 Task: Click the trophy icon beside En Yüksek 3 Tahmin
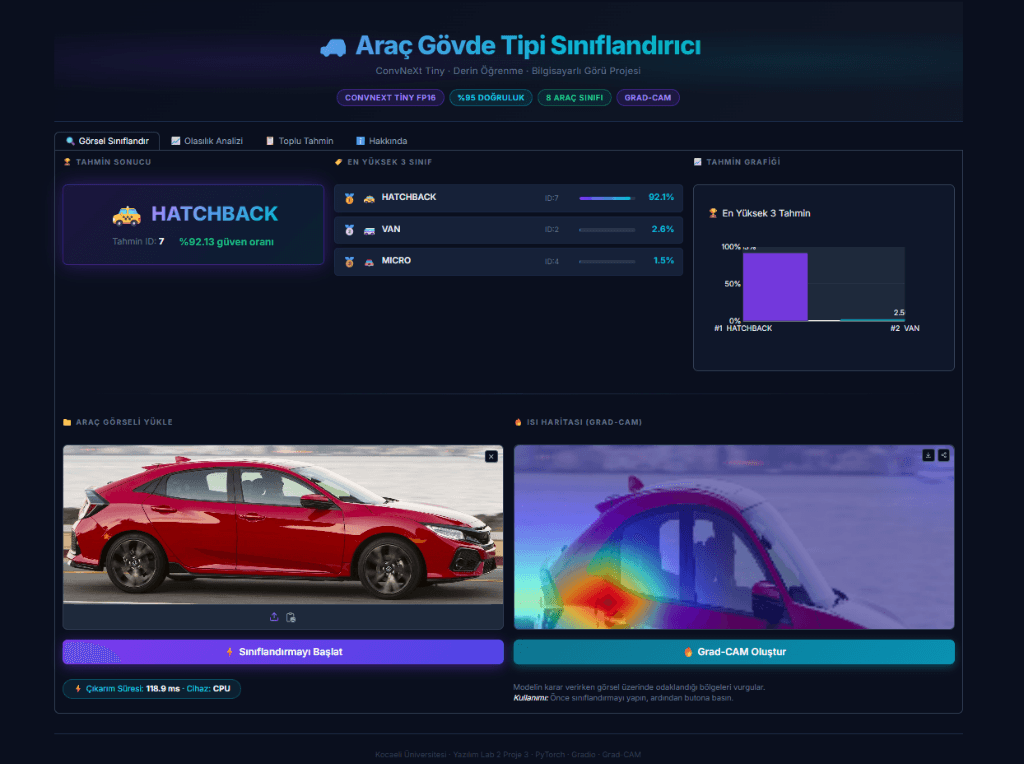[x=713, y=213]
